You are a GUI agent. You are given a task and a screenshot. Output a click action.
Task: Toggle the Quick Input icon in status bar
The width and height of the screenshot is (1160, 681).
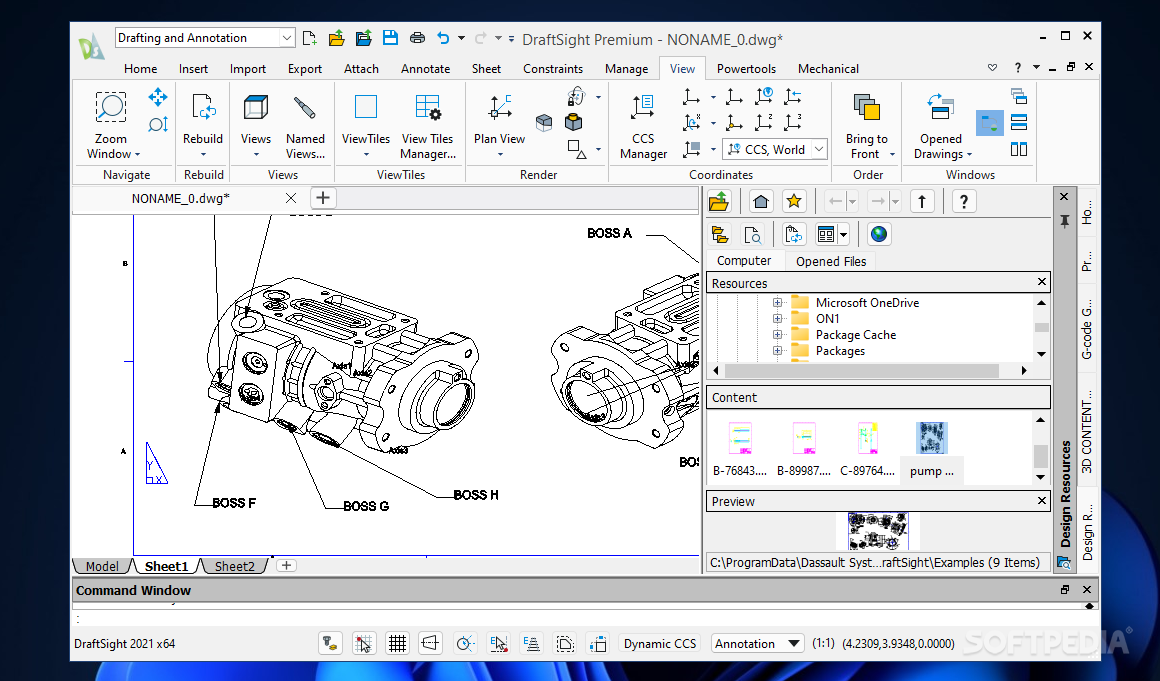point(598,643)
